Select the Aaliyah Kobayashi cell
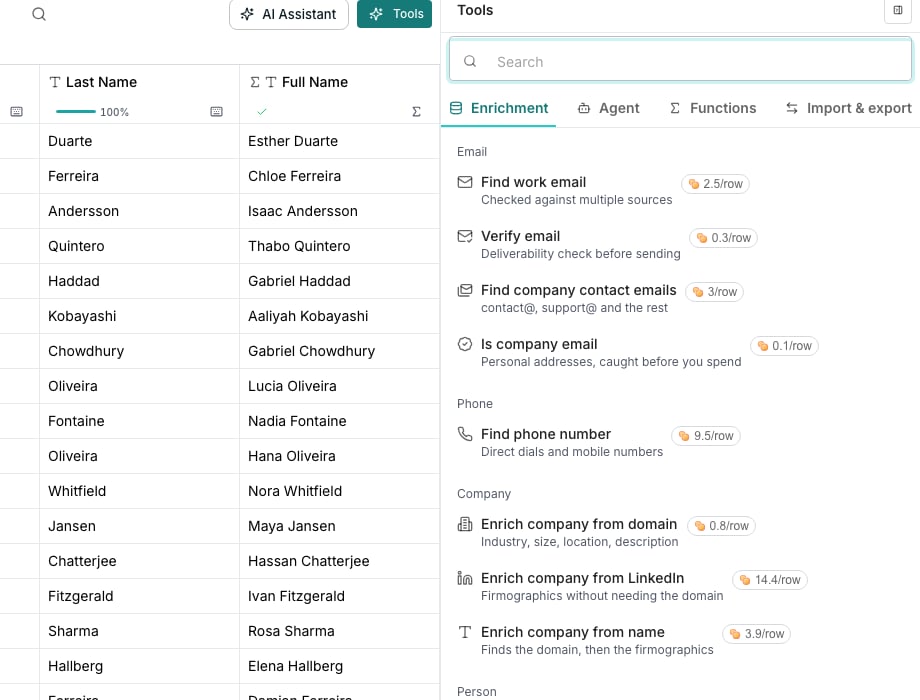Viewport: 920px width, 700px height. point(339,316)
